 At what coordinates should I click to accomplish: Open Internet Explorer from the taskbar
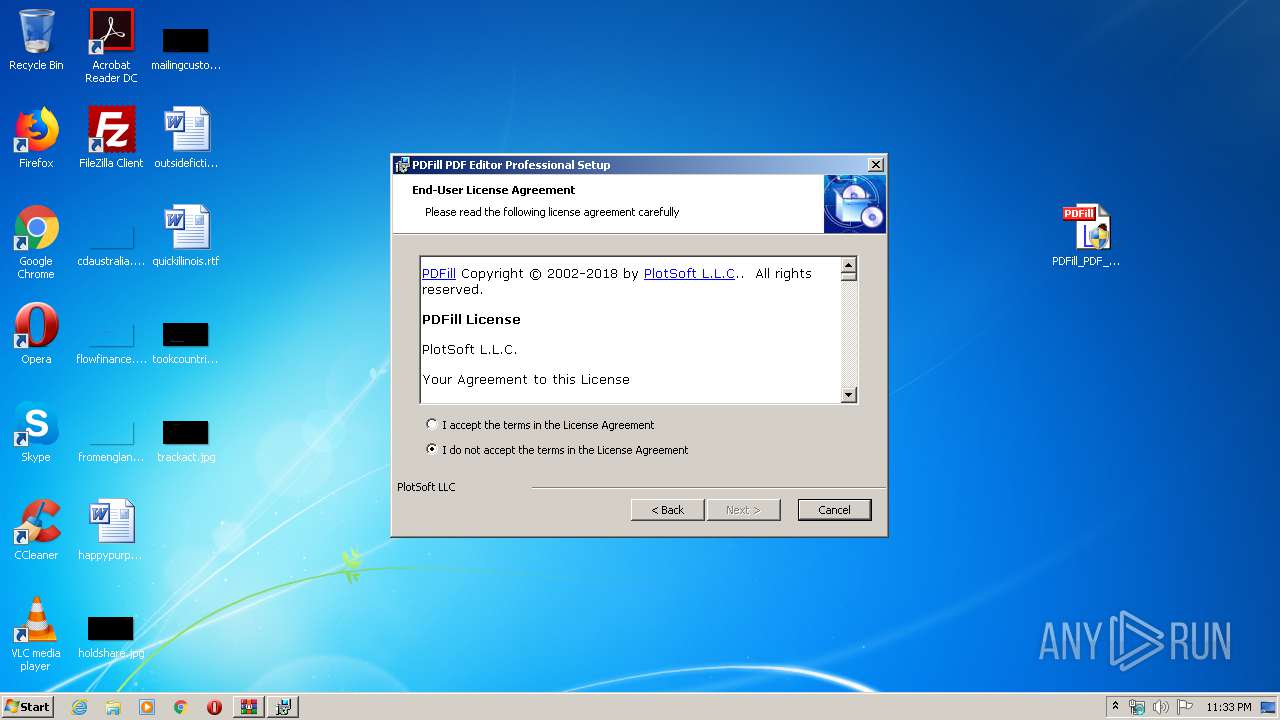[79, 707]
